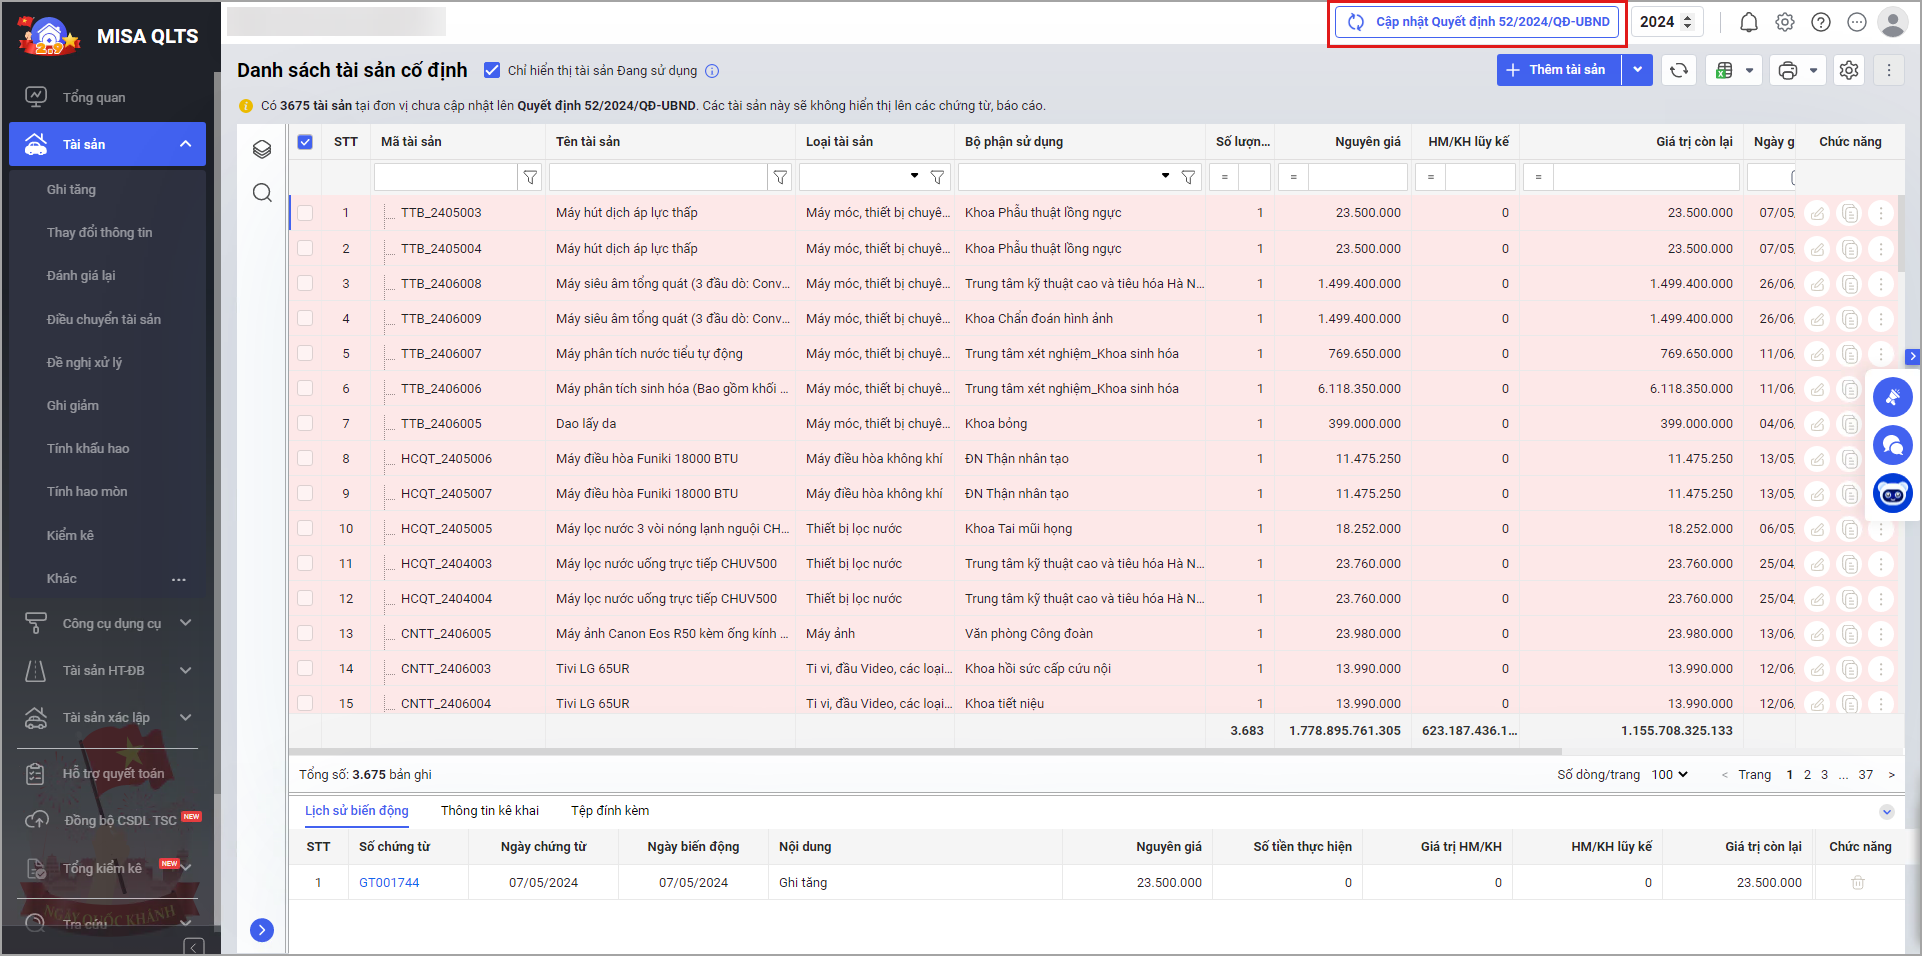Open 'Tính khấu hao' in sidebar
This screenshot has width=1922, height=956.
(x=88, y=449)
